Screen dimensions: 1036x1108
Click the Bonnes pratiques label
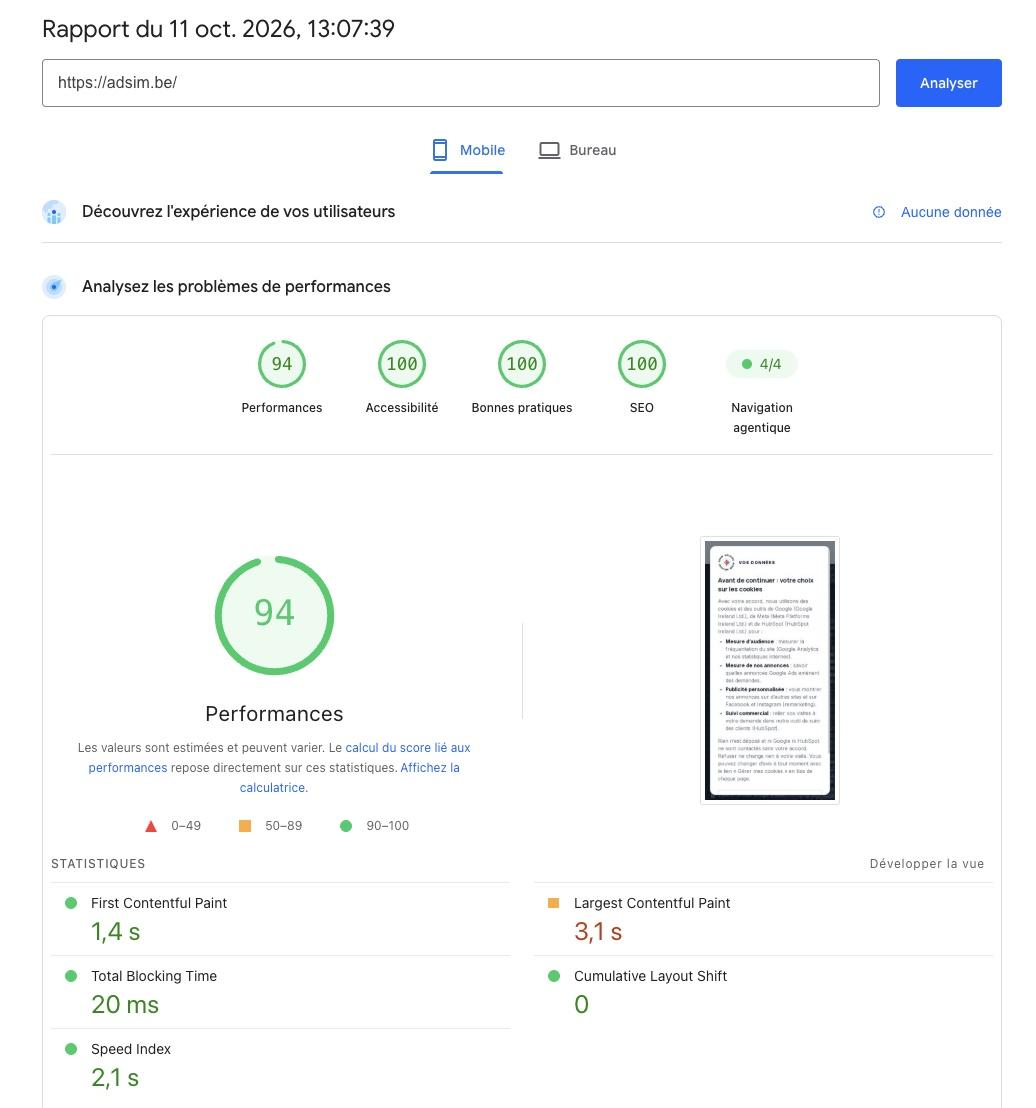(522, 408)
